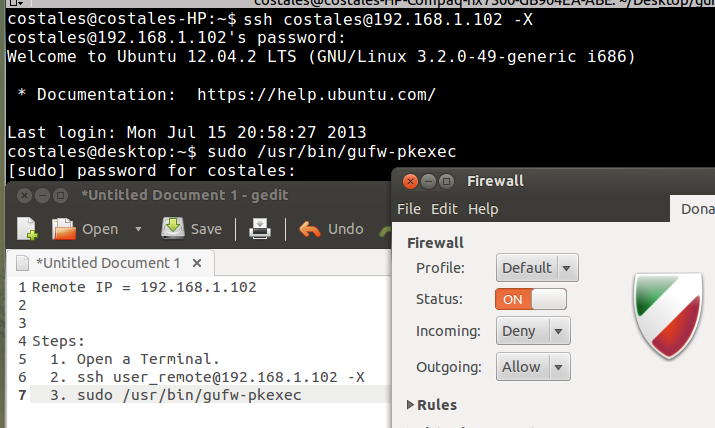Screen dimensions: 715x428
Task: Toggle the Firewall status ON switch
Action: click(531, 299)
